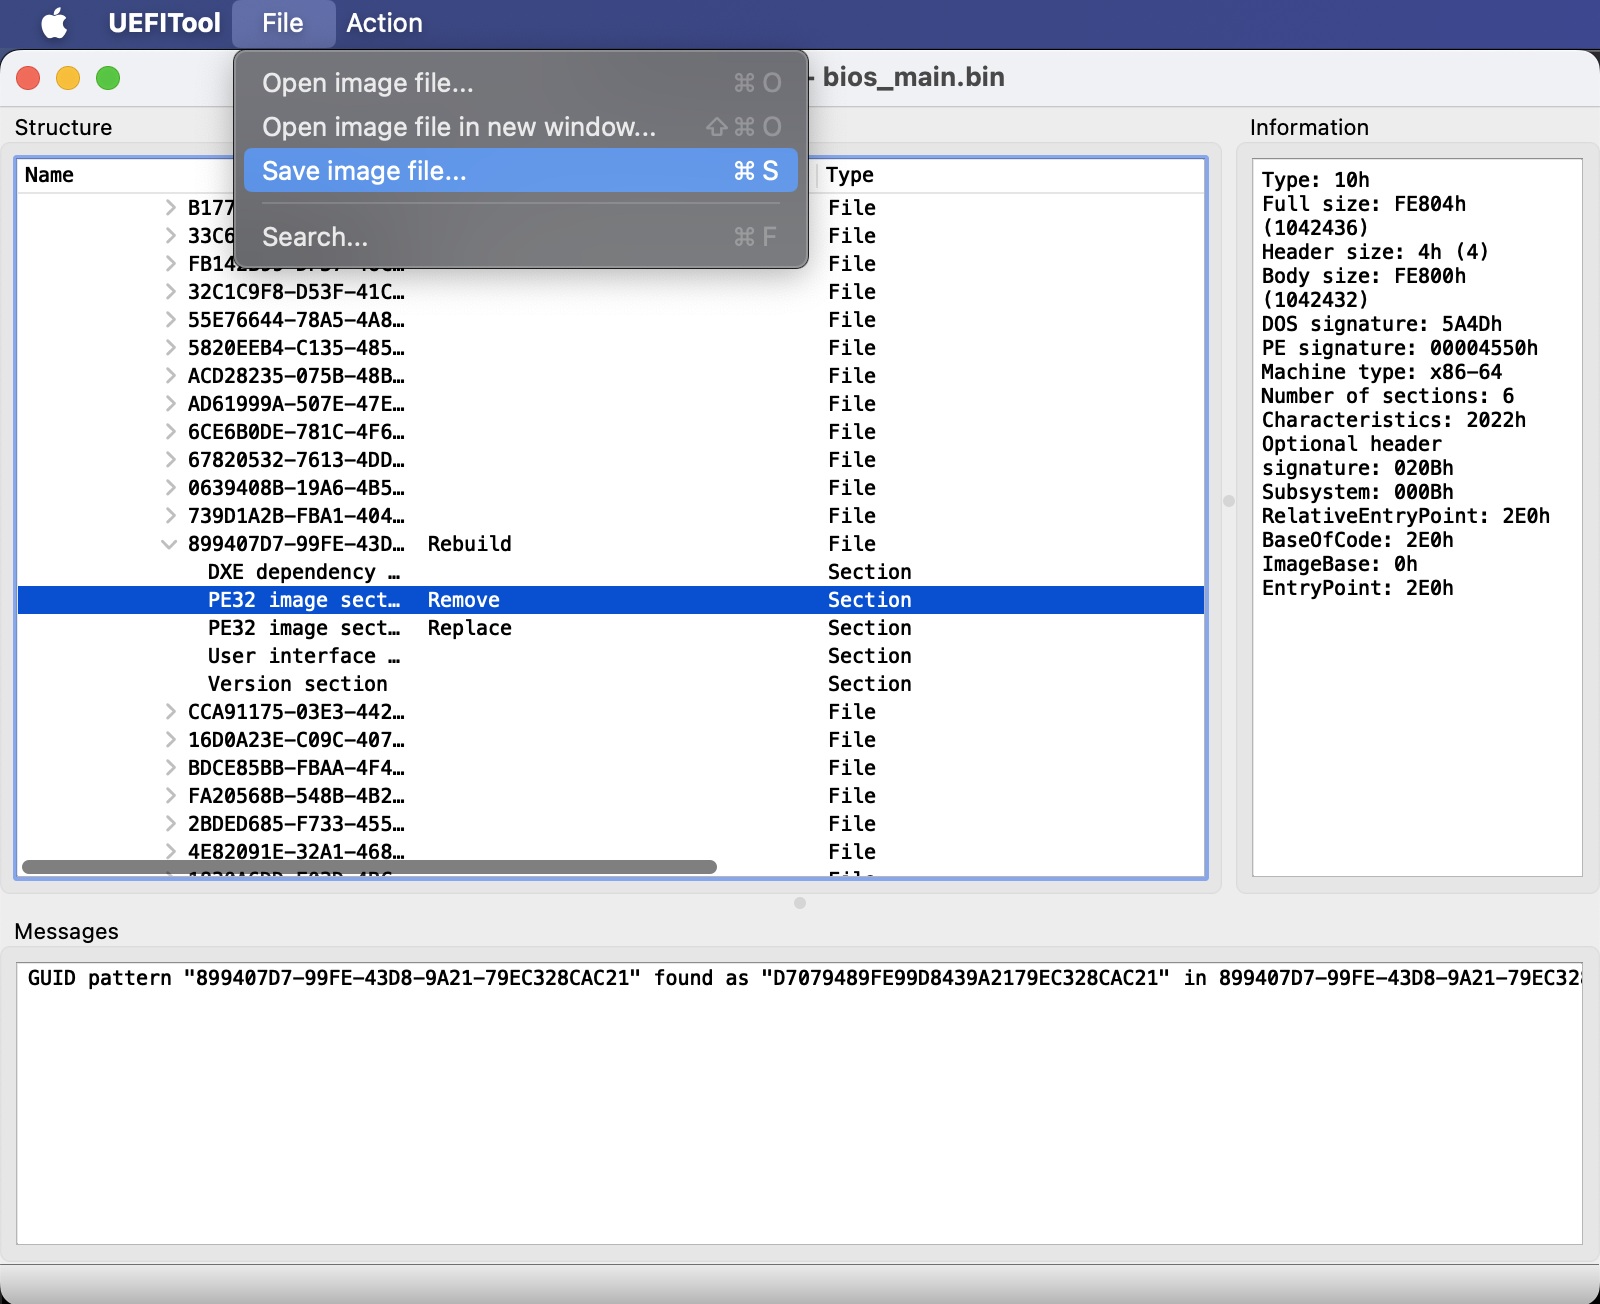Select the User interface section row
Image resolution: width=1600 pixels, height=1304 pixels.
610,656
